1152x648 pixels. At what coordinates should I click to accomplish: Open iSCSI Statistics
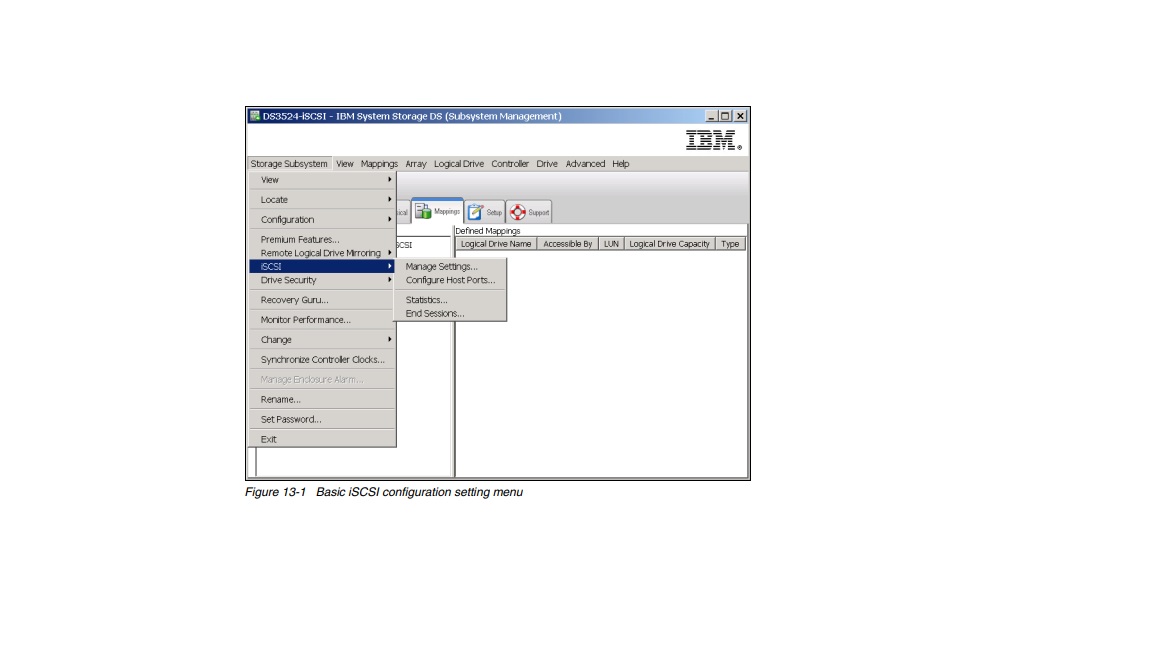coord(426,300)
